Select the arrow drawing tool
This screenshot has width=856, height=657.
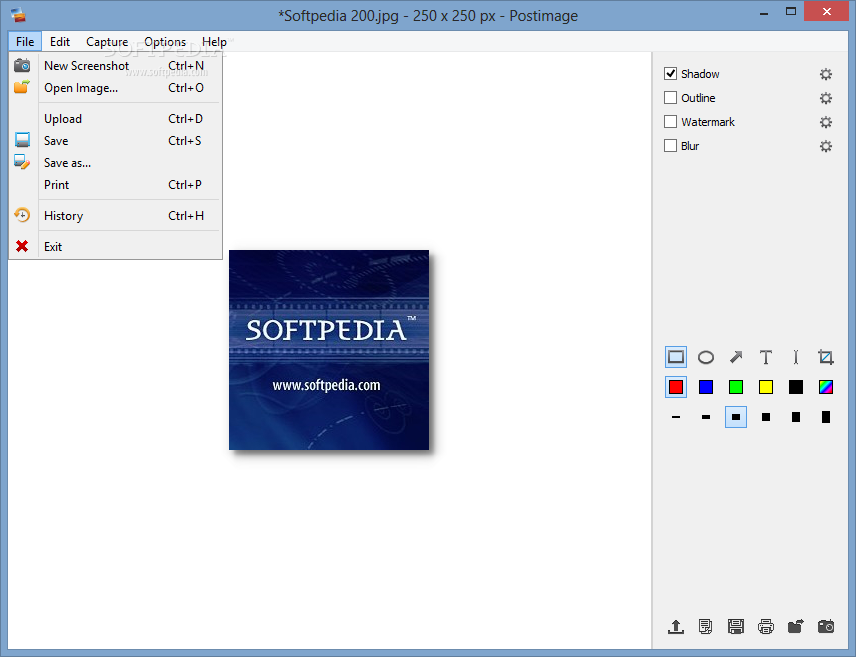[736, 357]
